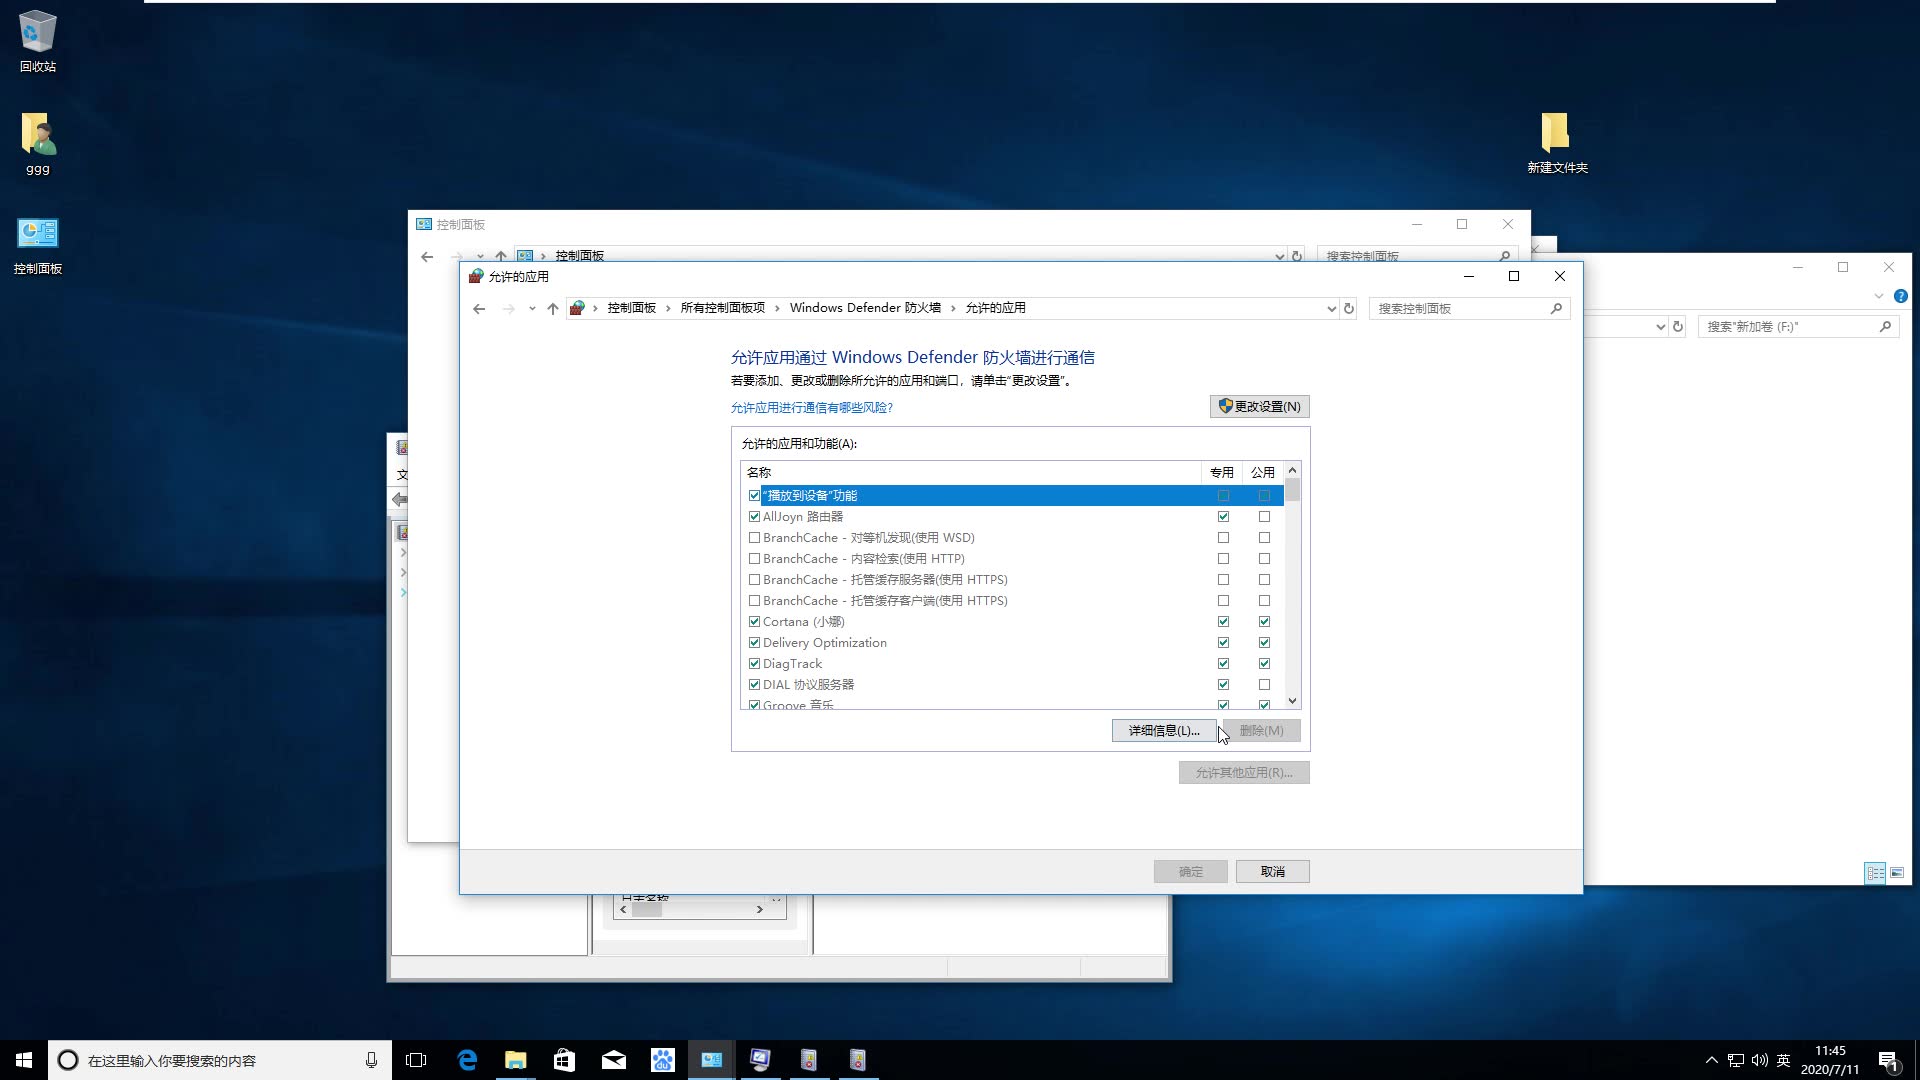Go back in the 允许的应用 window
The image size is (1920, 1080).
479,309
